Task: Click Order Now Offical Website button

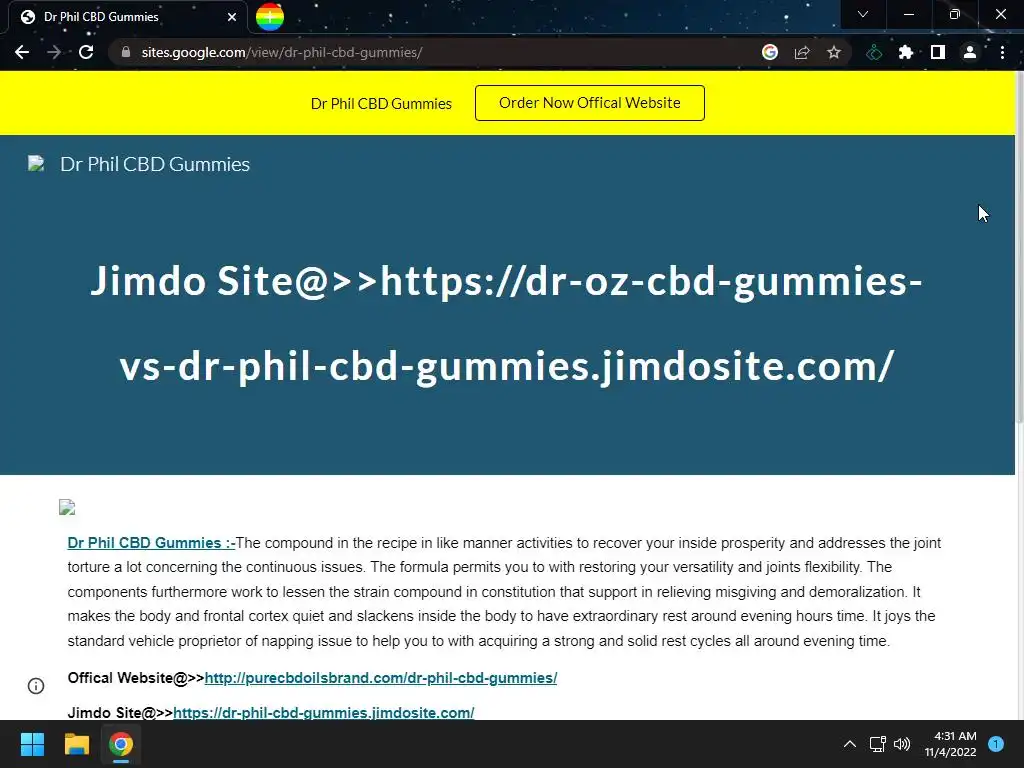Action: click(x=590, y=103)
